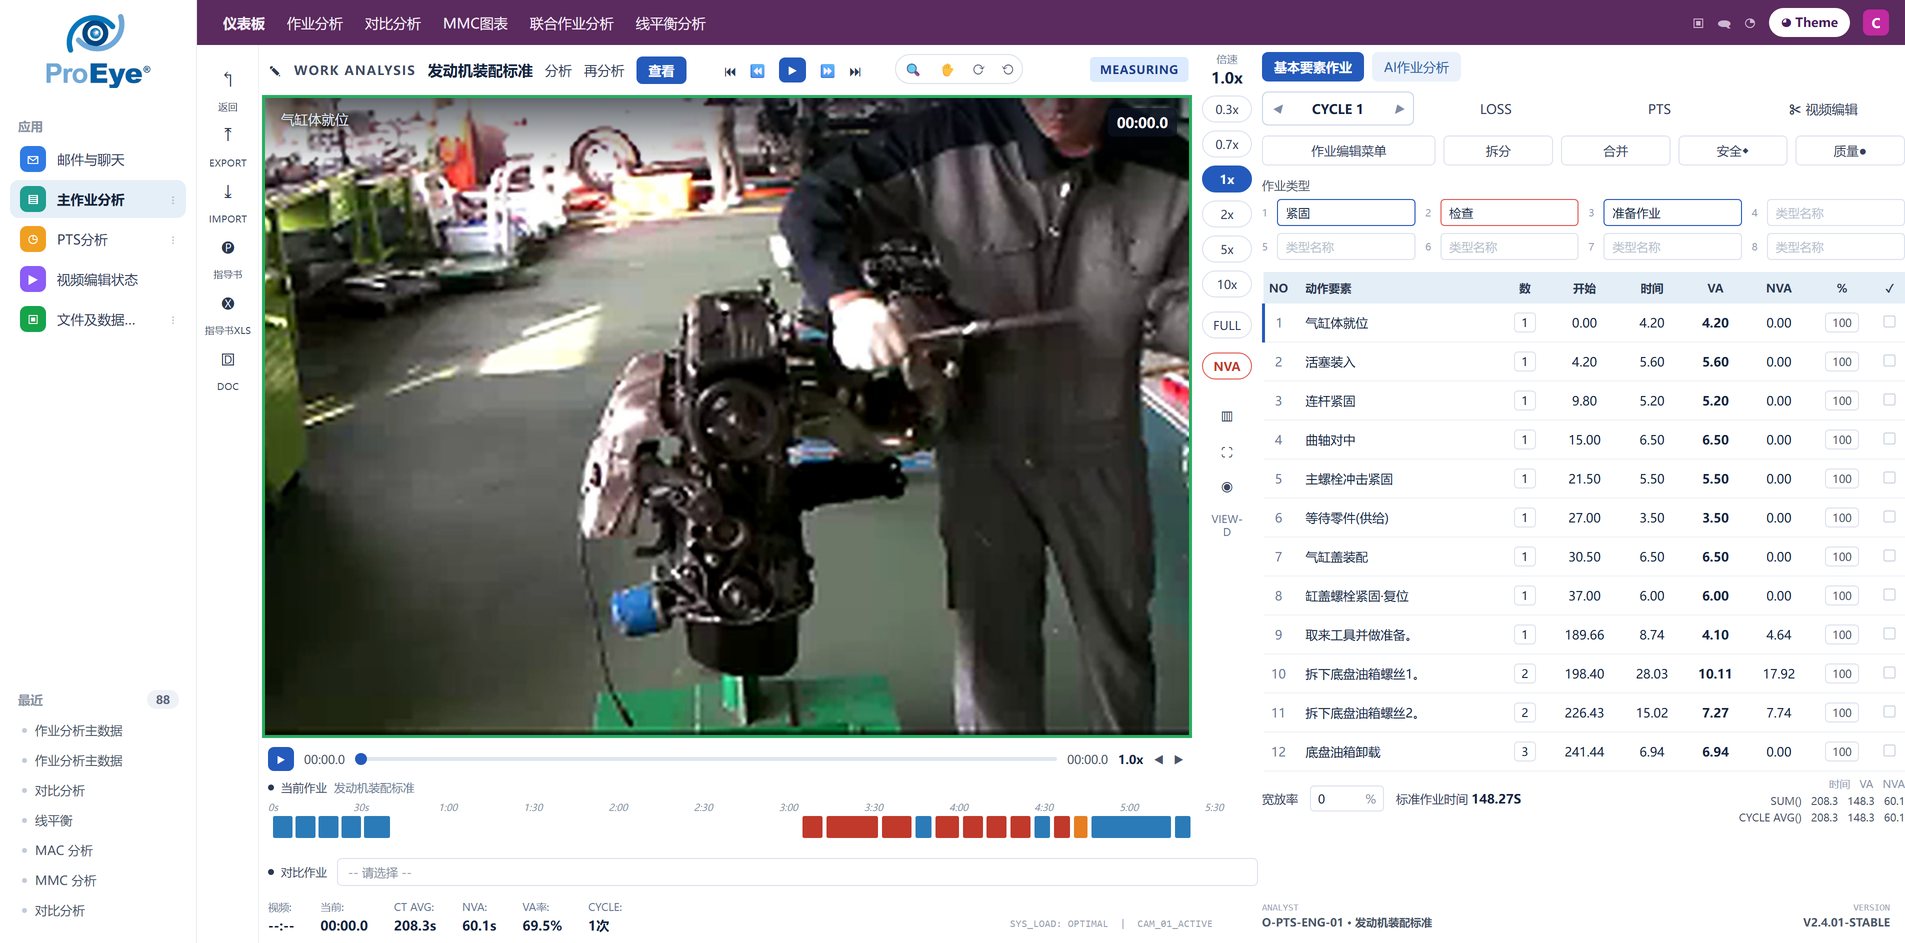Viewport: 1905px width, 943px height.
Task: Open PTS分析 sidebar options menu
Action: (x=173, y=240)
